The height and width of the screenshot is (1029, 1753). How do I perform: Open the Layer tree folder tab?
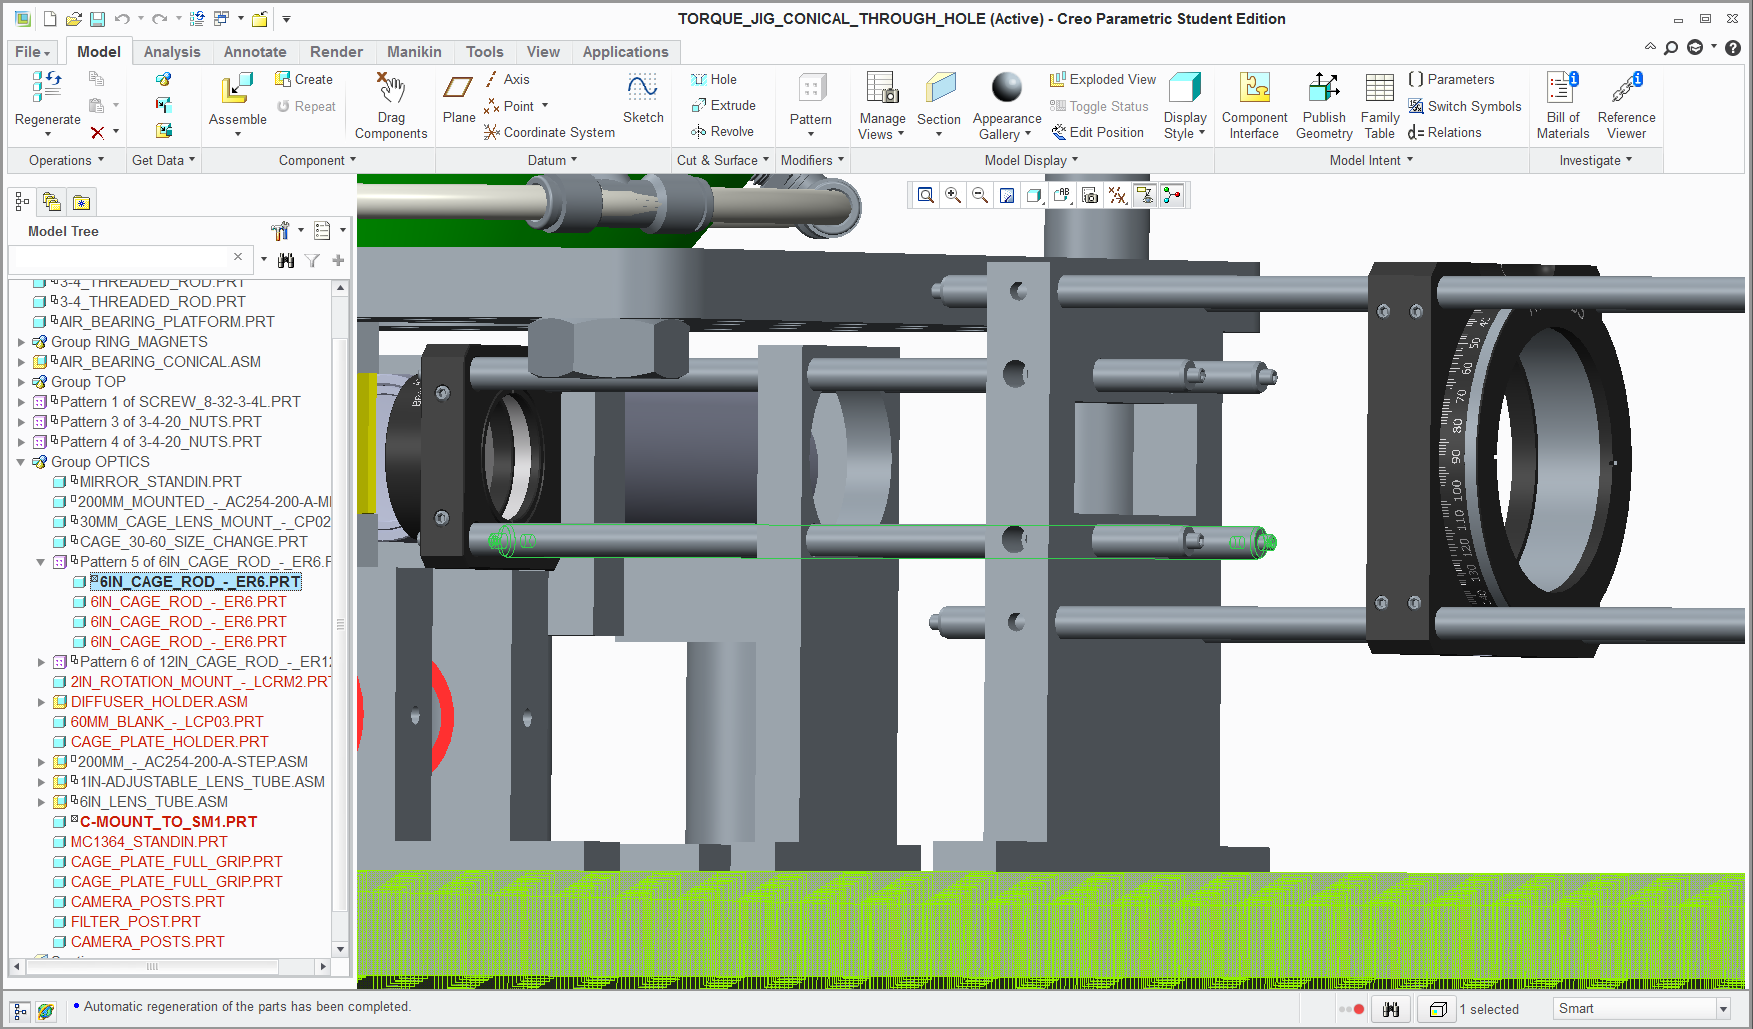click(x=52, y=202)
